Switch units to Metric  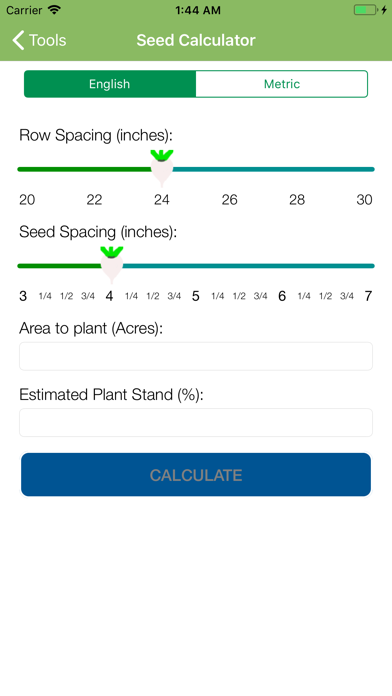tap(281, 84)
